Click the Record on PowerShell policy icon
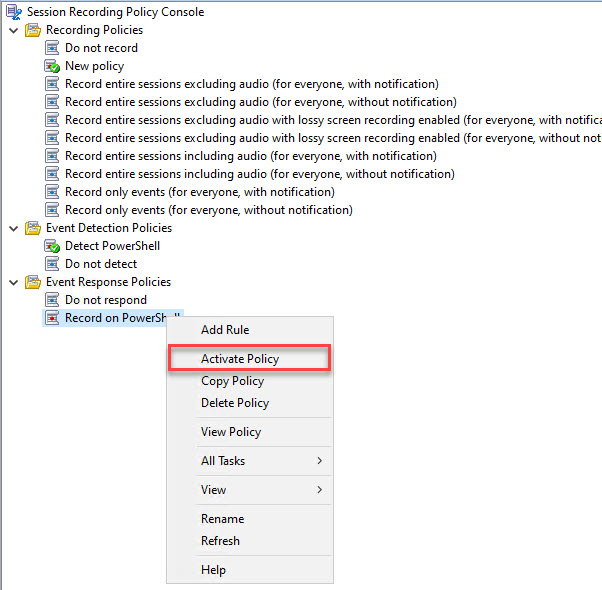The width and height of the screenshot is (602, 590). [52, 318]
